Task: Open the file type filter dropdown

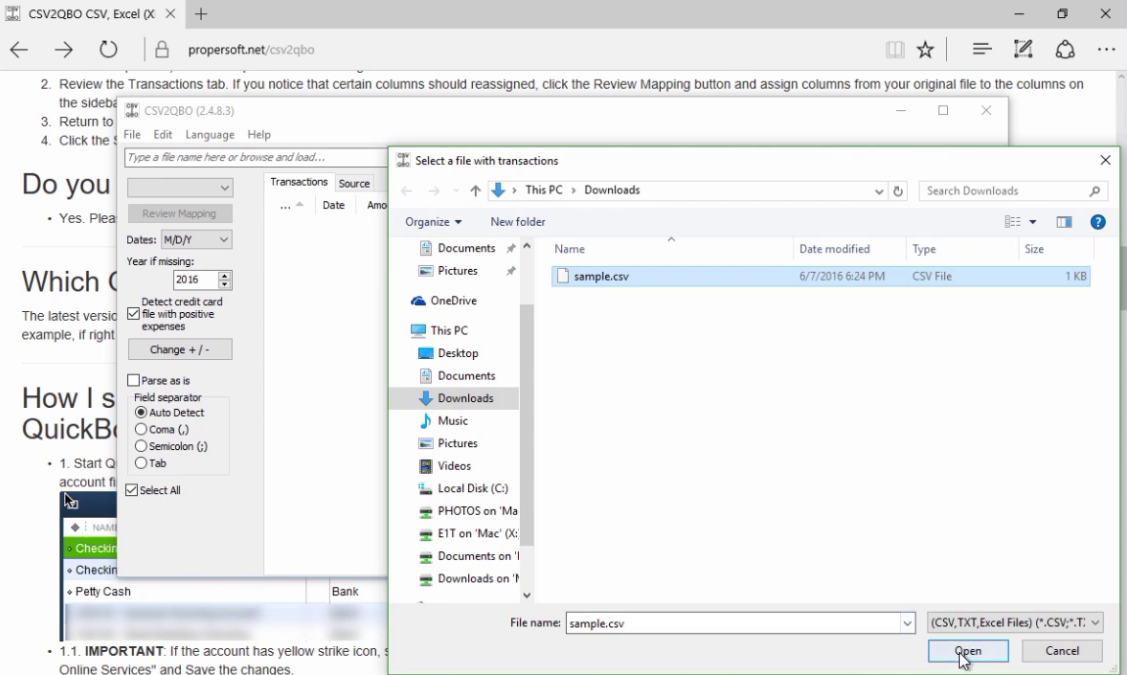Action: coord(1015,623)
